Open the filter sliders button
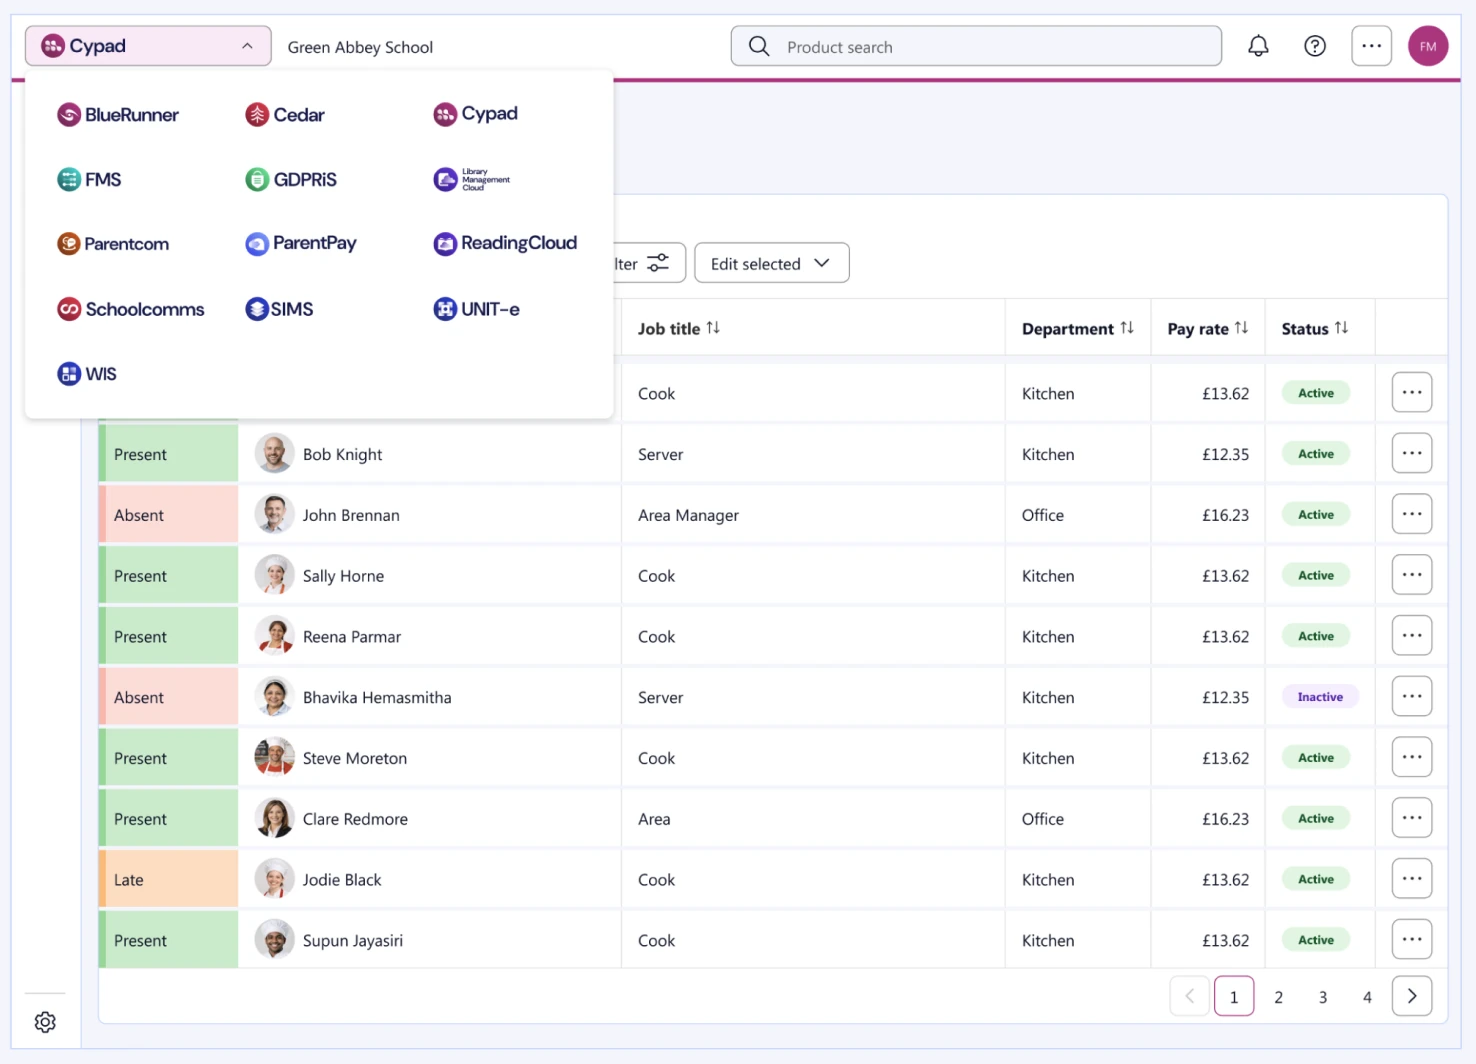The width and height of the screenshot is (1476, 1064). coord(650,263)
